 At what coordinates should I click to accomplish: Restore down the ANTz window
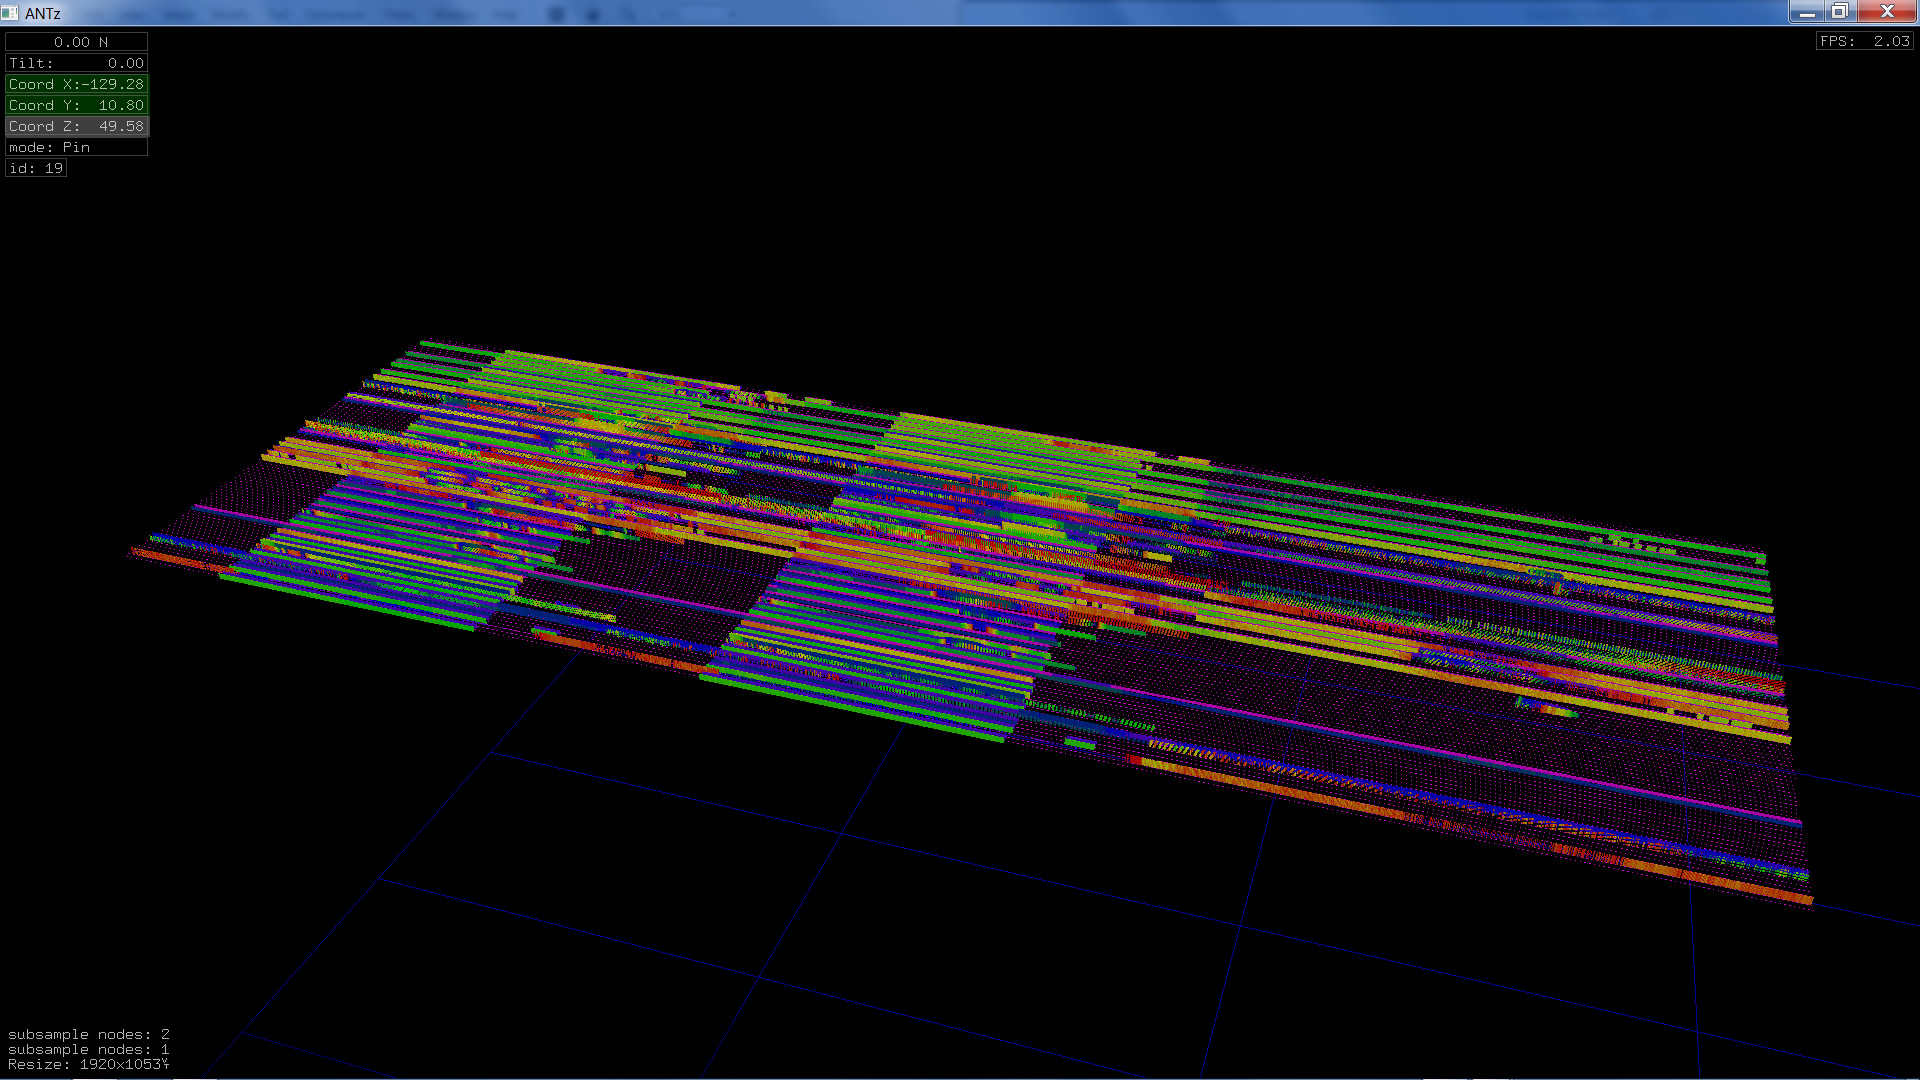1840,12
